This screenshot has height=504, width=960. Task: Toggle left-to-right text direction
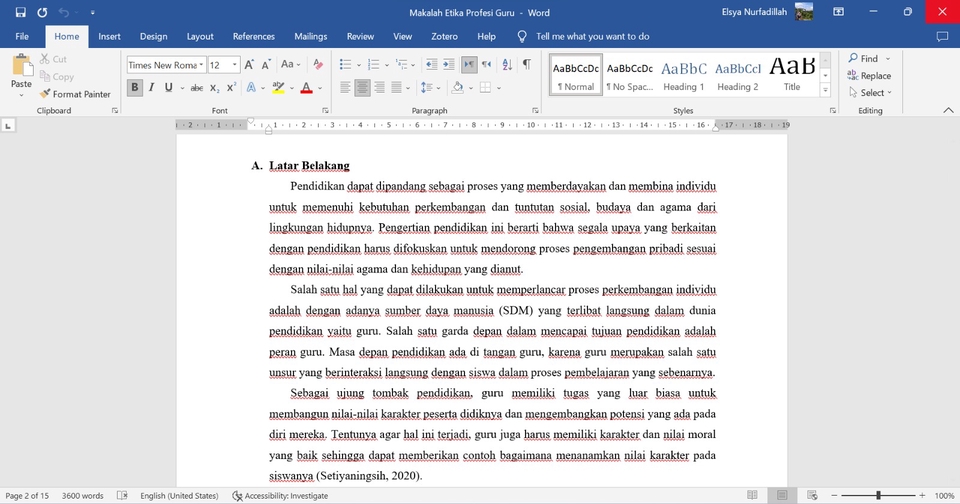click(470, 64)
